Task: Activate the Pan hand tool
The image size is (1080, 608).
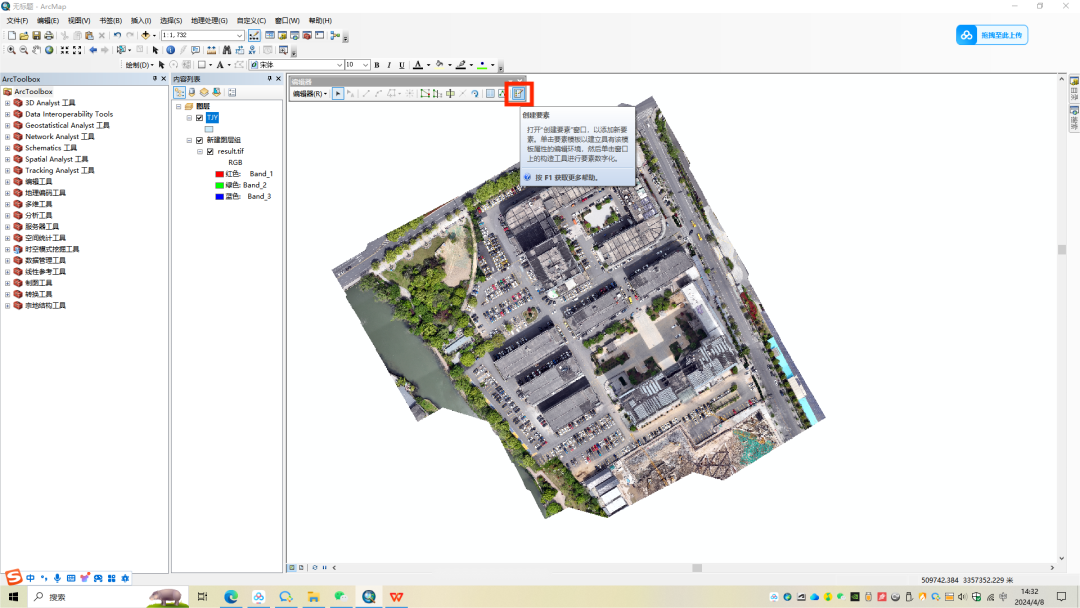Action: [x=36, y=50]
